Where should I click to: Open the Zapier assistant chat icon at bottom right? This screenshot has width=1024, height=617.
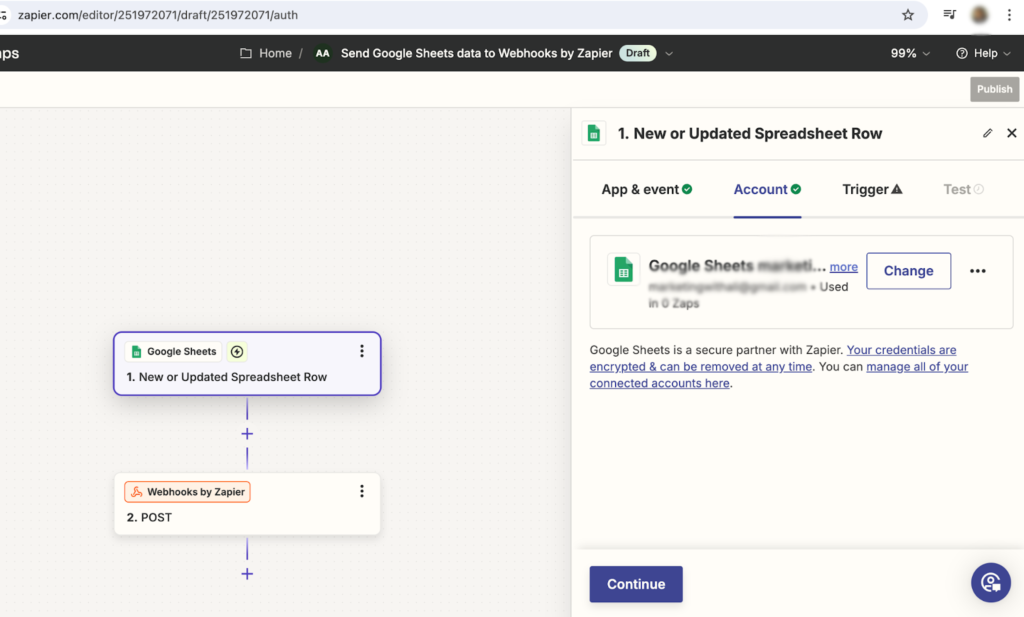pos(990,582)
